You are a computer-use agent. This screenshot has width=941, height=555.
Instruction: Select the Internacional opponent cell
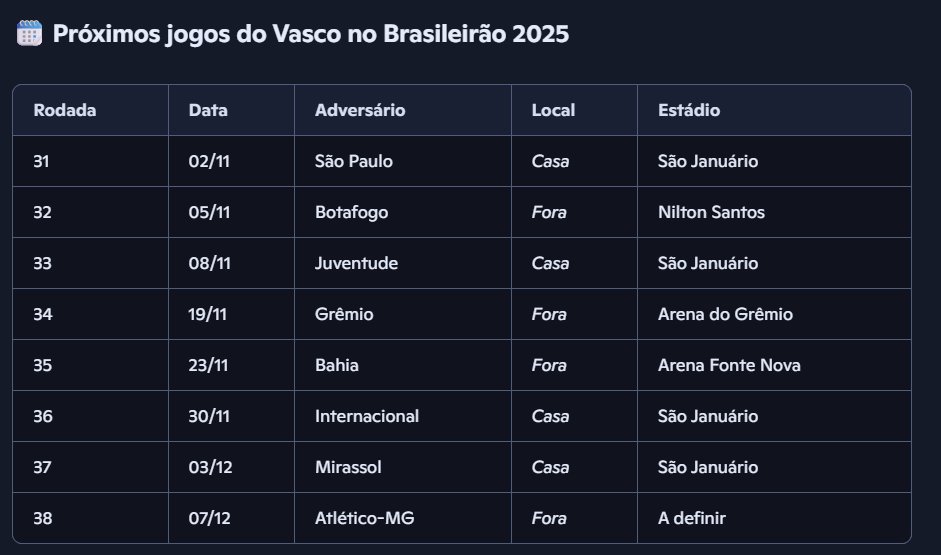pos(367,416)
